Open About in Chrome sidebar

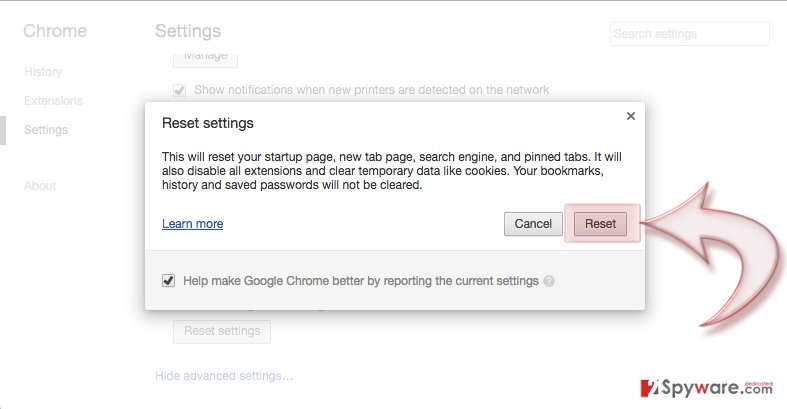pos(40,186)
